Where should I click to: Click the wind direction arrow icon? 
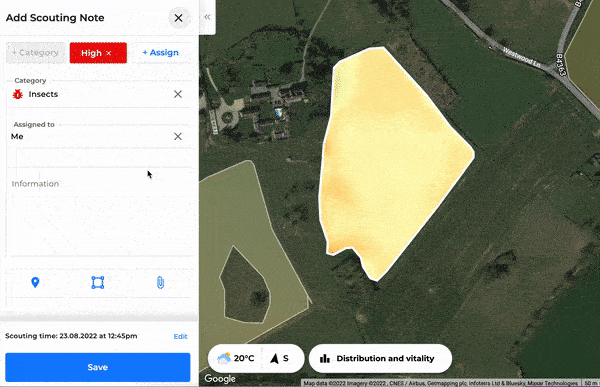(274, 359)
